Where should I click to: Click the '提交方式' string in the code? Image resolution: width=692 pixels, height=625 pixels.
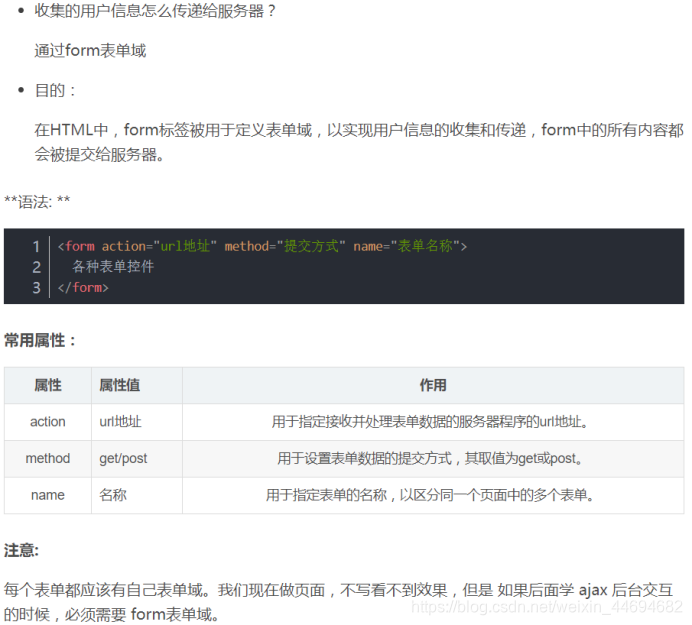[311, 246]
